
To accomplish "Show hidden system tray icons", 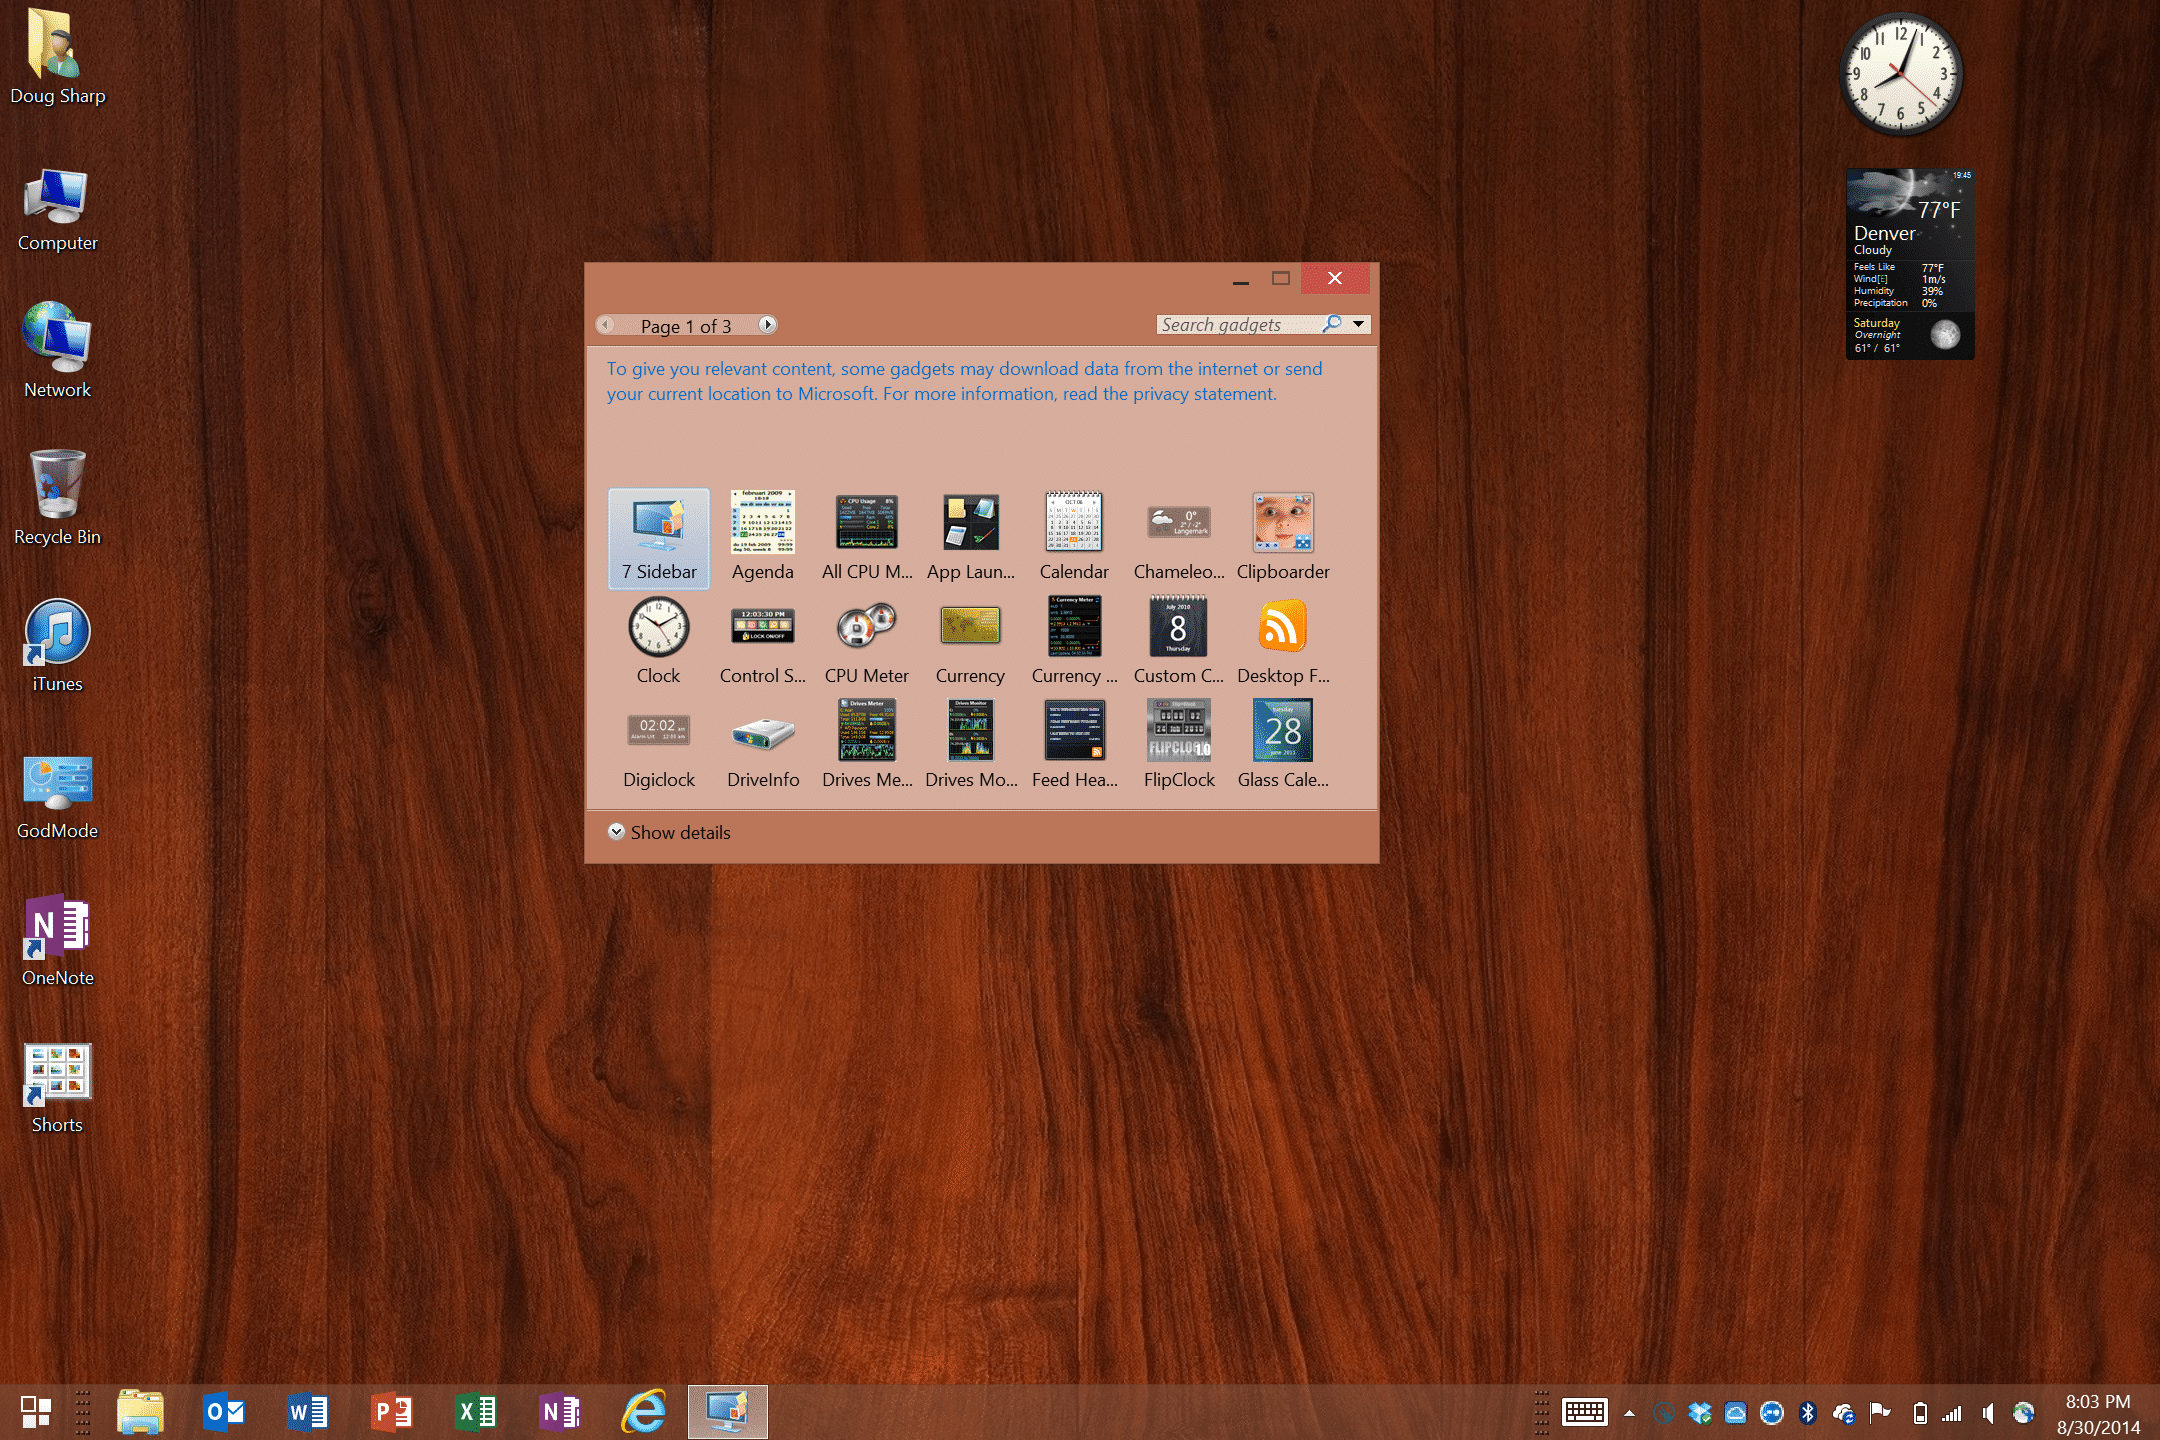I will 1629,1413.
